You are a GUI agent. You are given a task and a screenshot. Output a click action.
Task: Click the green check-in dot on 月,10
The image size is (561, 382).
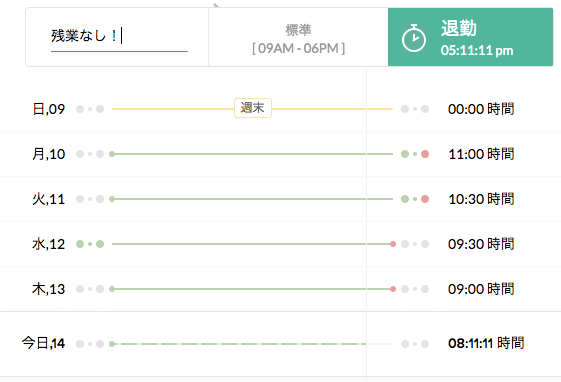click(112, 154)
